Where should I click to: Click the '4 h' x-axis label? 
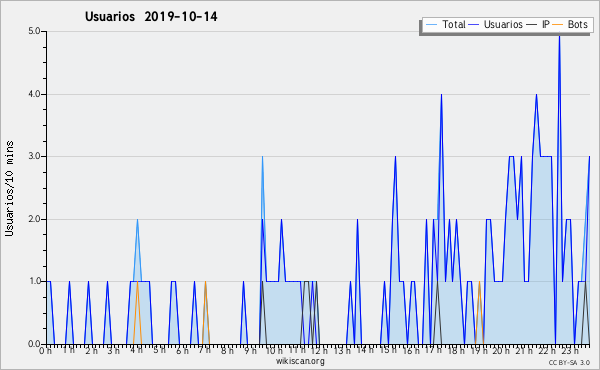coord(136,350)
